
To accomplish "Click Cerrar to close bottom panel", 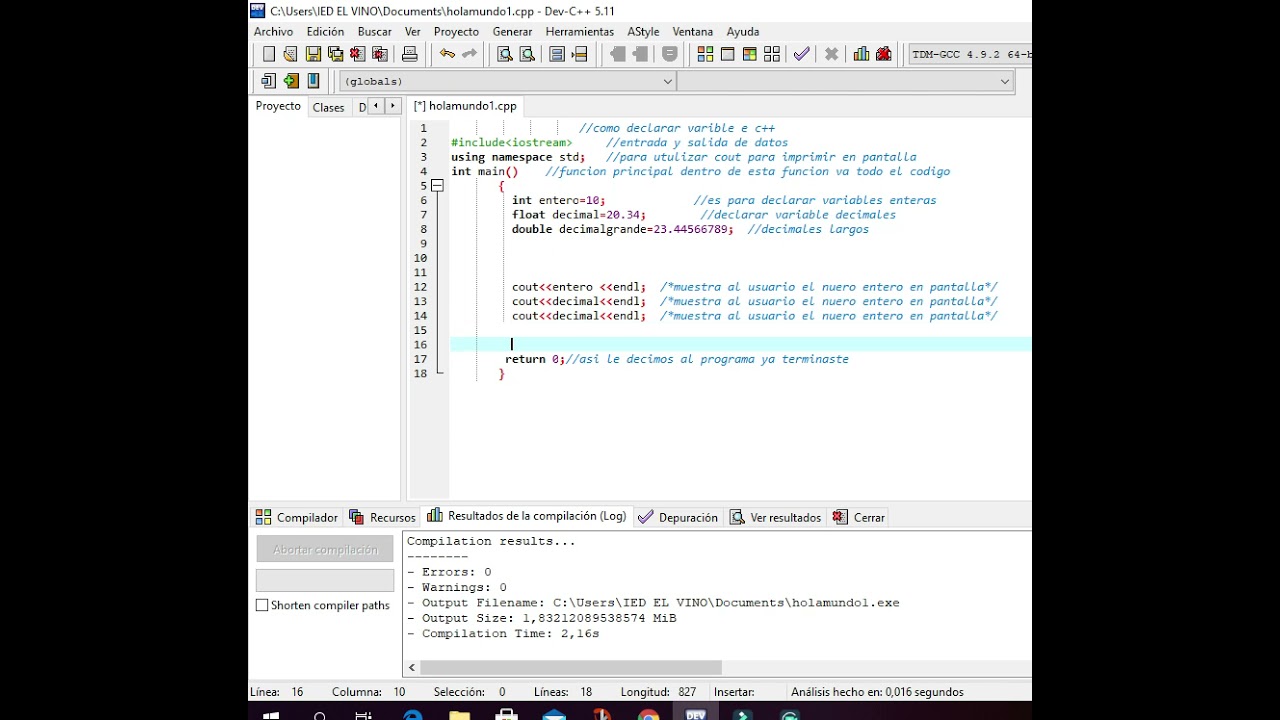I will pos(859,517).
